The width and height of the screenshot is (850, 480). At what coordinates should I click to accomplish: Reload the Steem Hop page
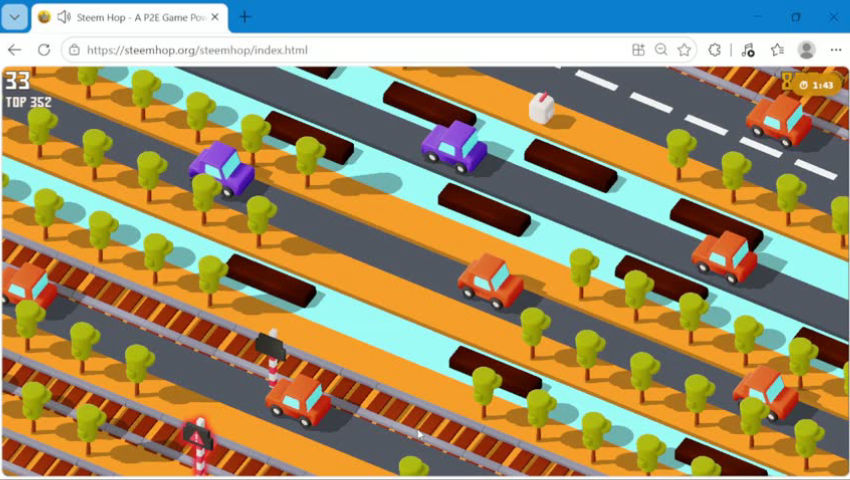[44, 50]
